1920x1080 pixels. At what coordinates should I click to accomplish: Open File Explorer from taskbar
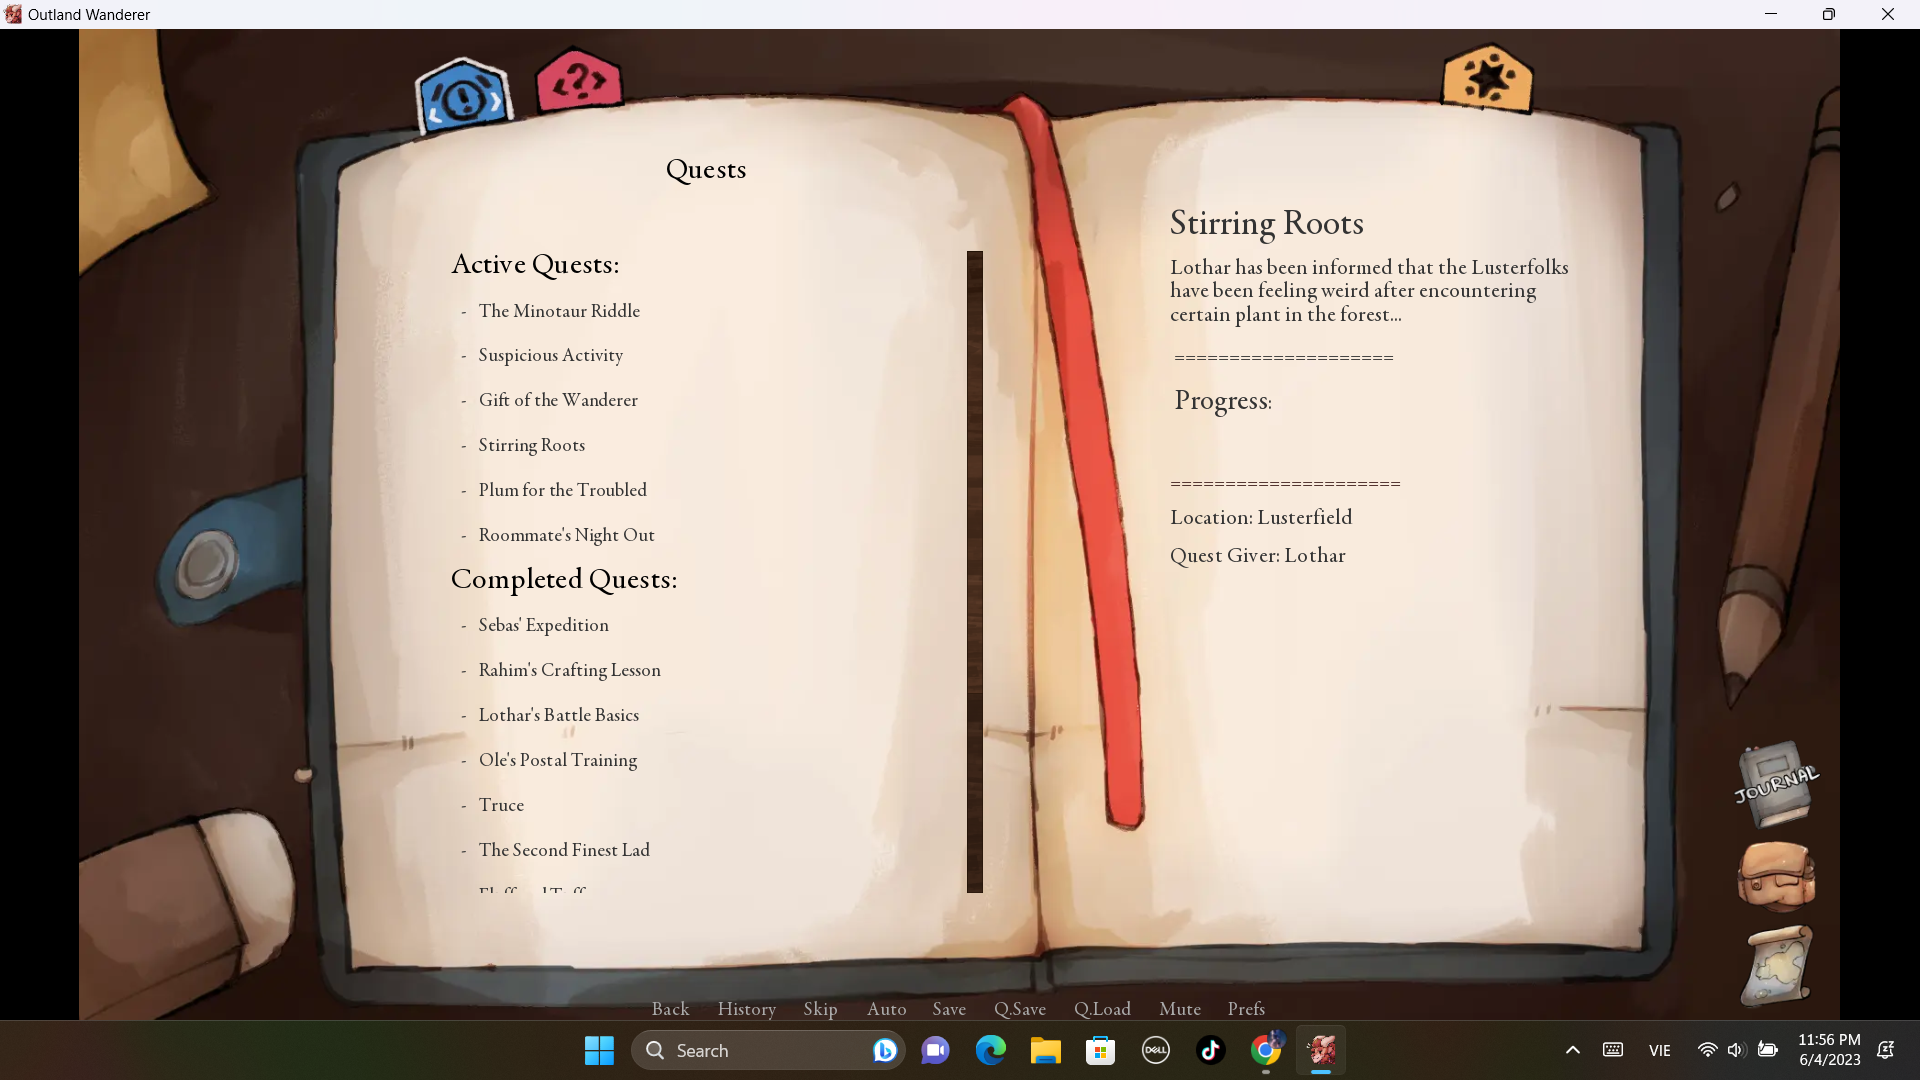coord(1045,1050)
